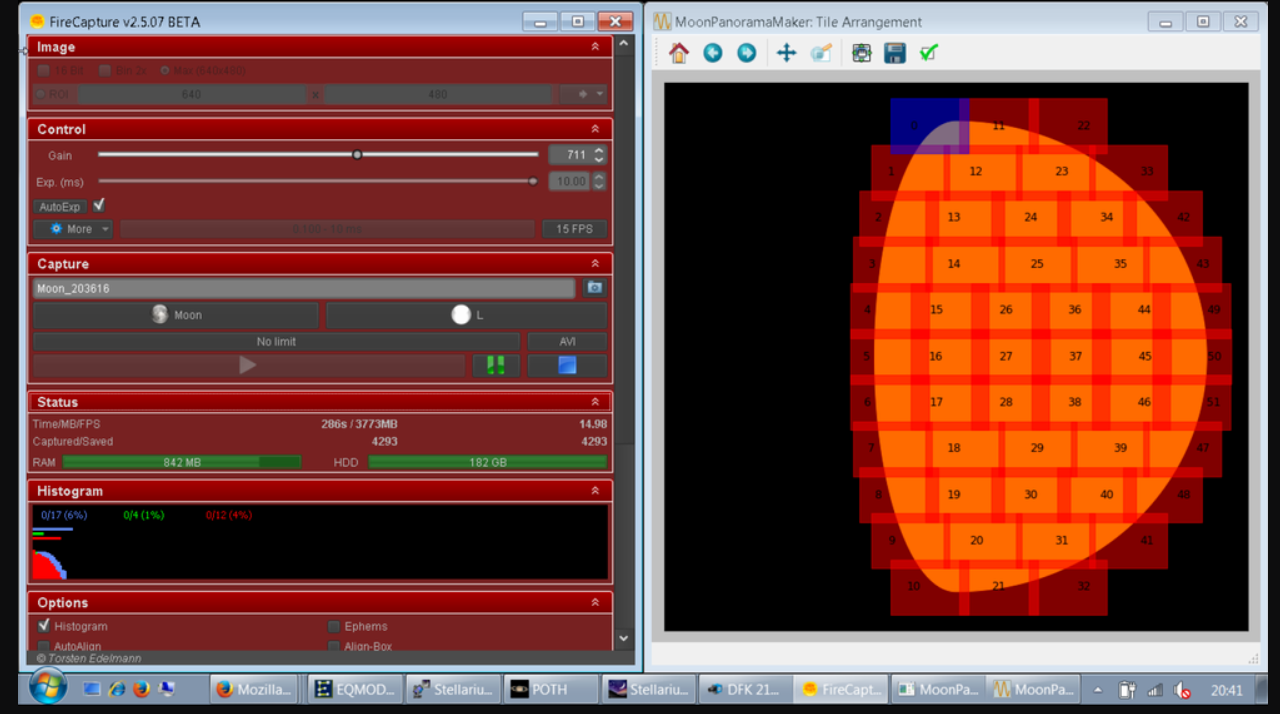Screen dimensions: 1280x714
Task: Click the Moon_203616 filename field
Action: click(304, 288)
